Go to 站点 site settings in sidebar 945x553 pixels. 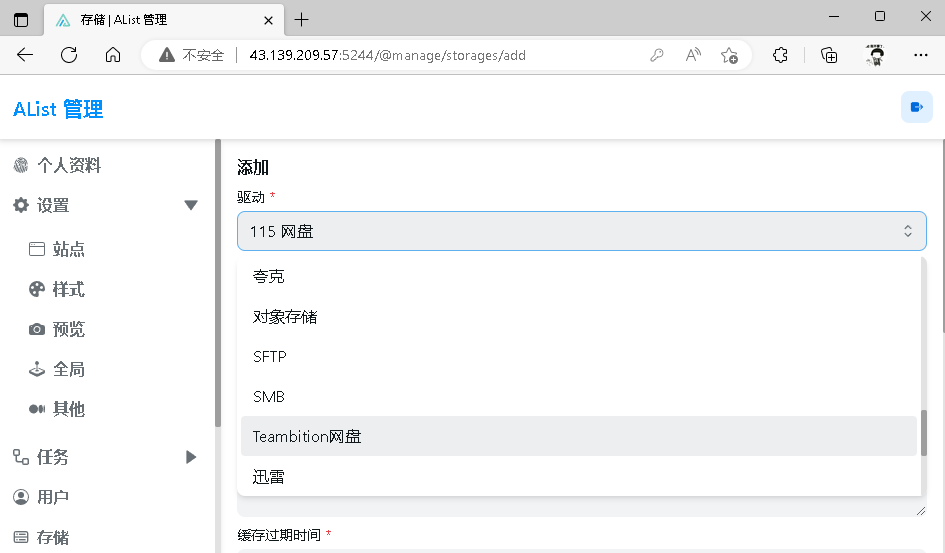coord(68,249)
